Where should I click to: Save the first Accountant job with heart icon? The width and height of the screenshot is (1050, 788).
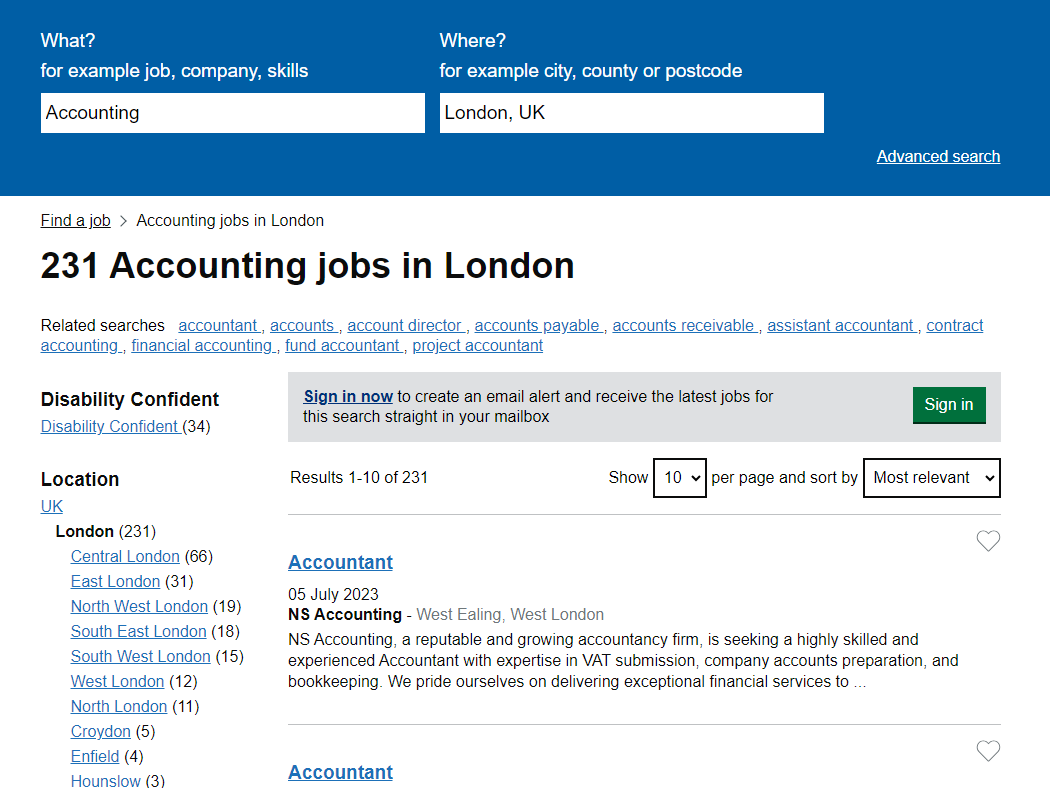988,541
